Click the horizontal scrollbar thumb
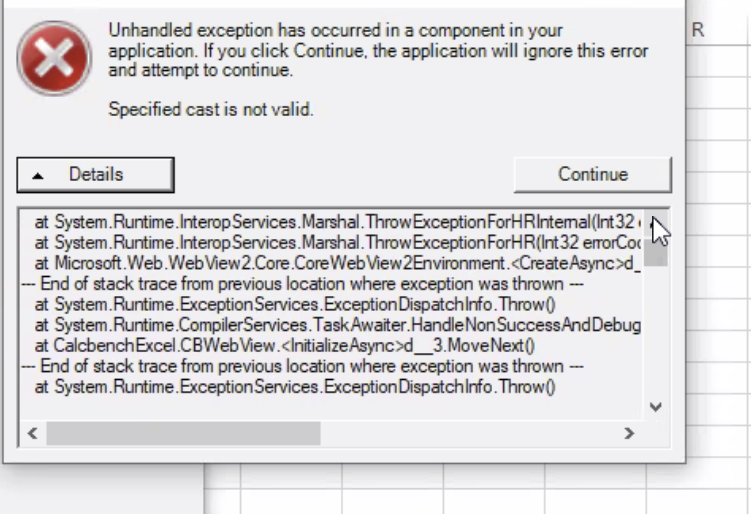 click(x=183, y=433)
